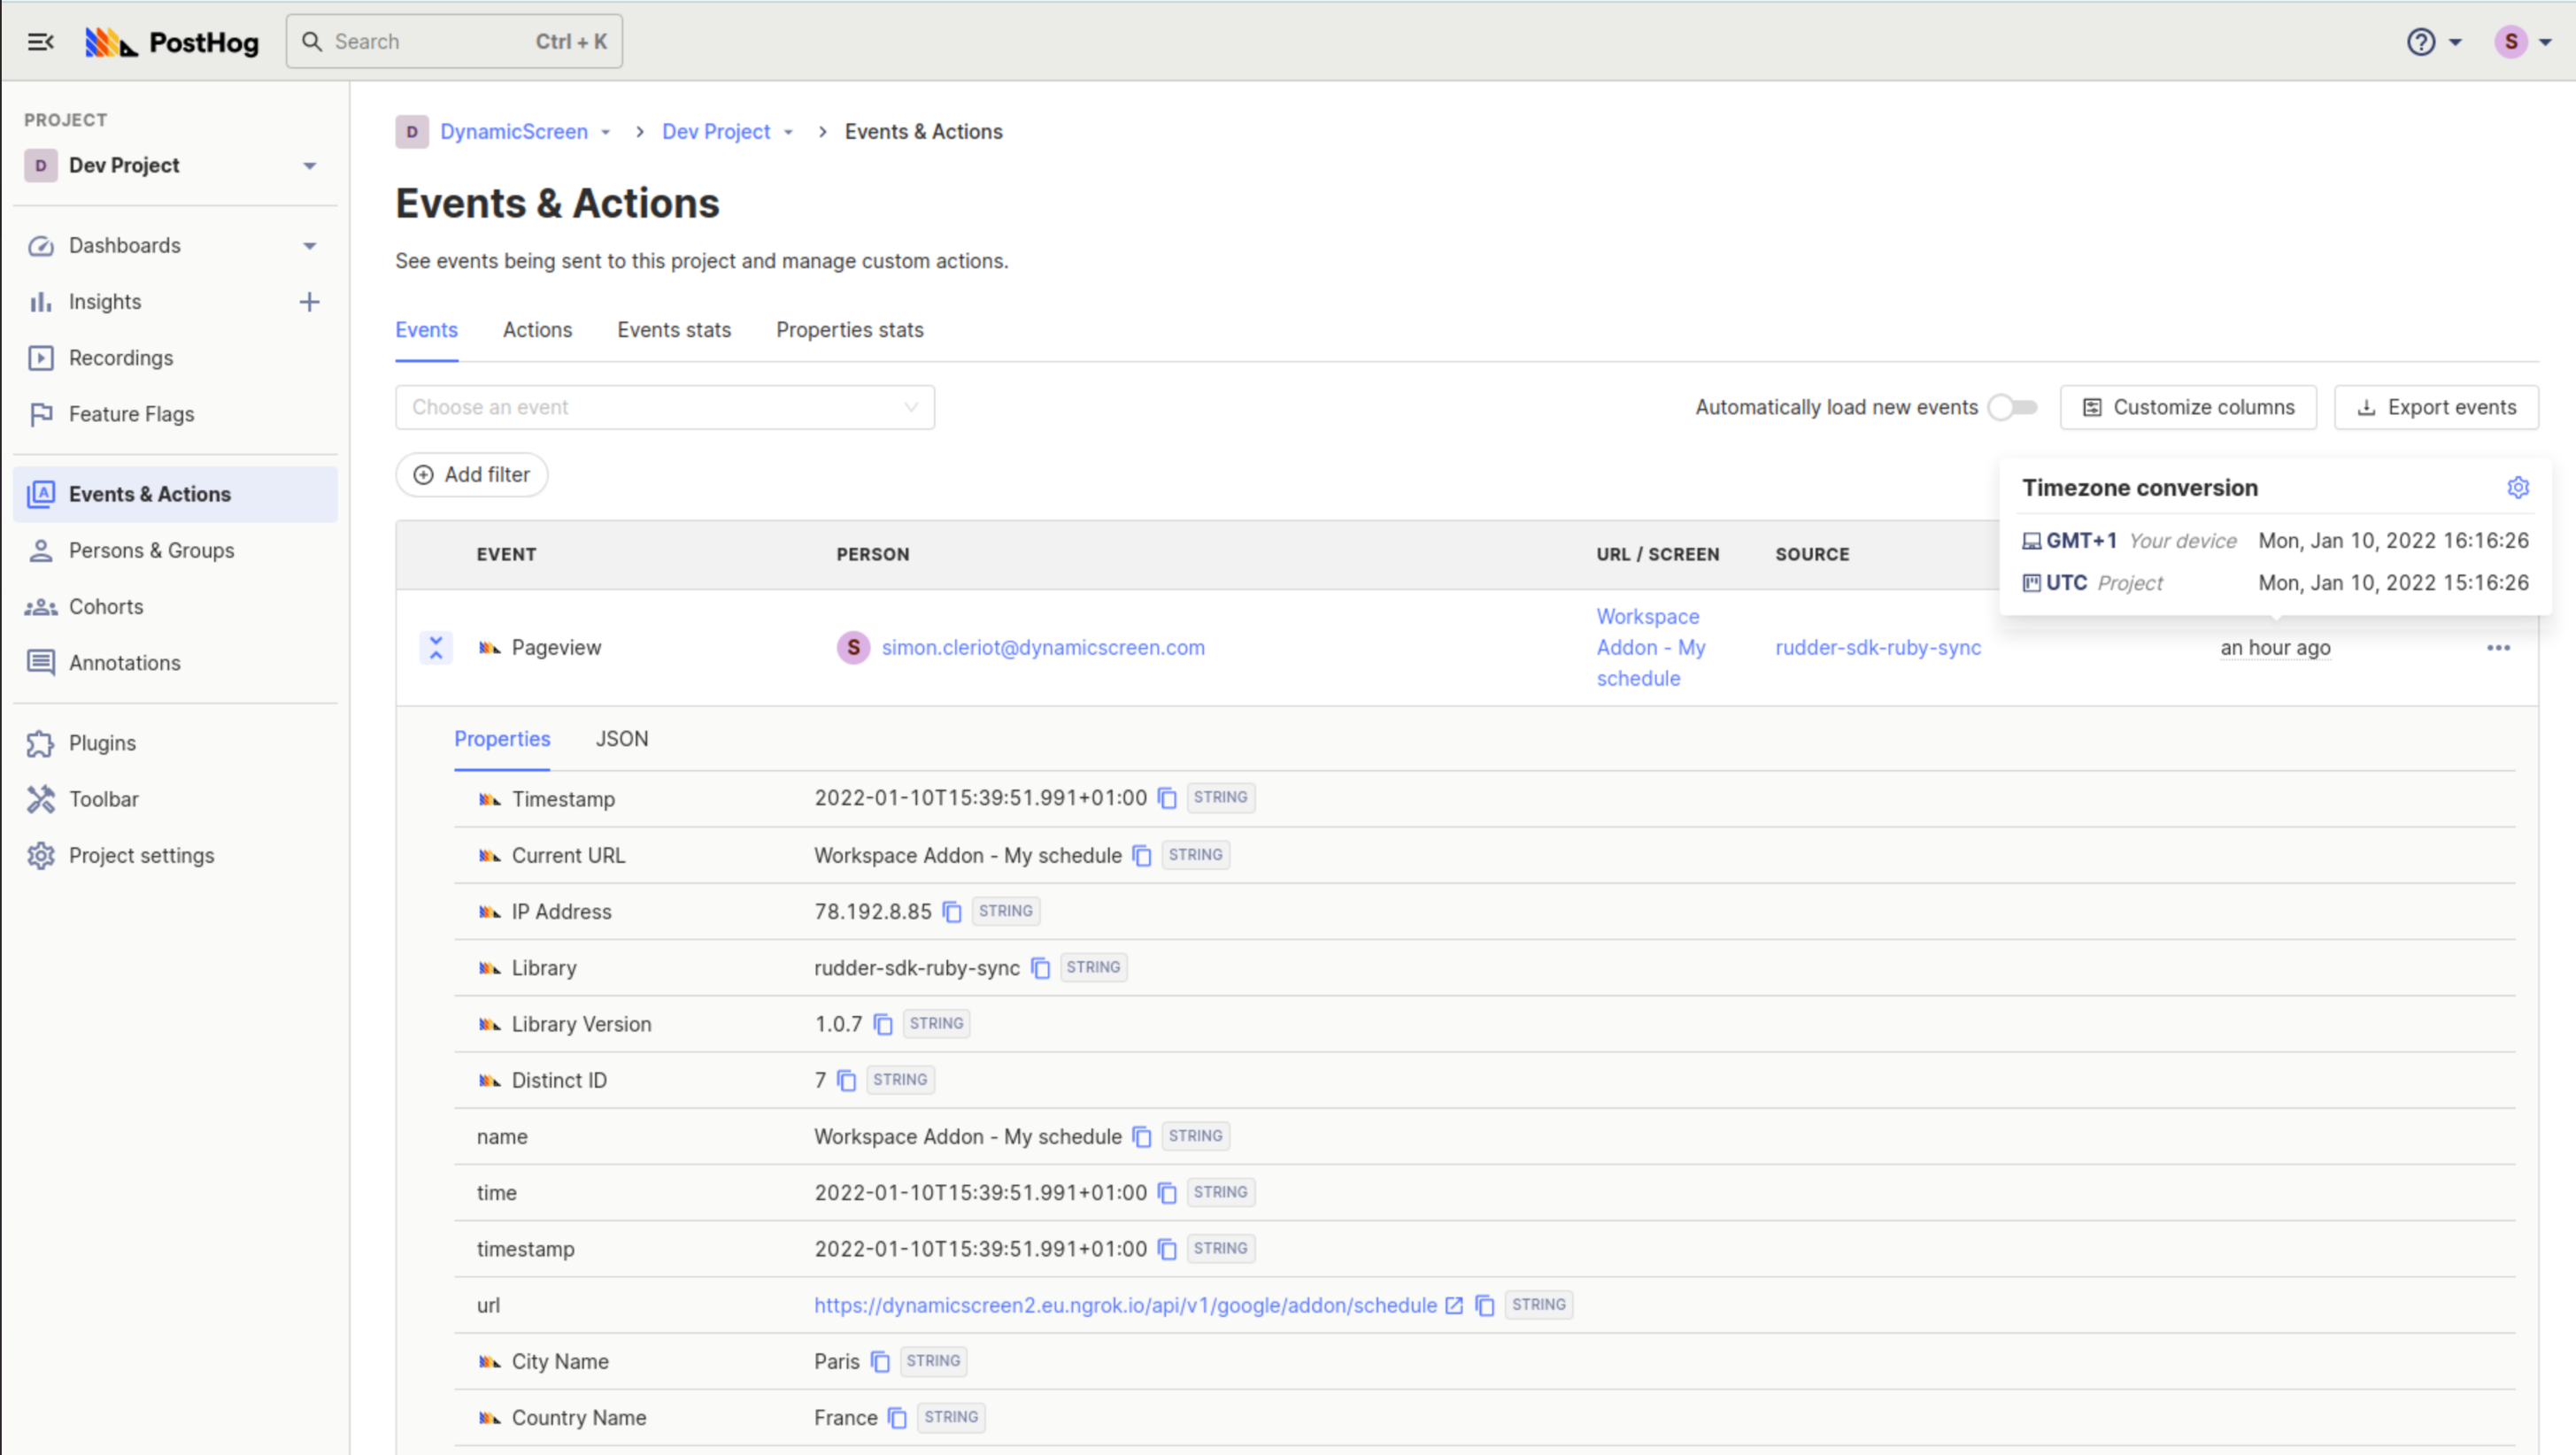Click the plus icon next to Insights

tap(309, 302)
